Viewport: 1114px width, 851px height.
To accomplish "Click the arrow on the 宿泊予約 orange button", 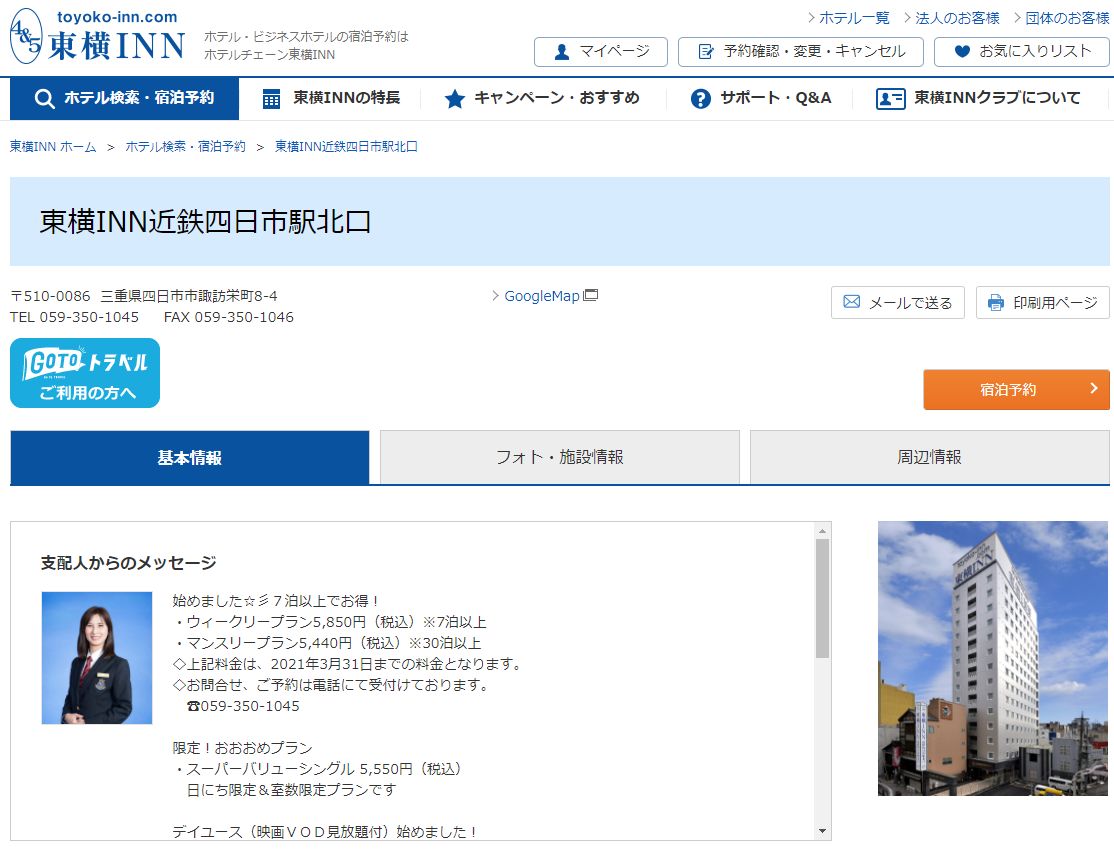I will (1094, 389).
